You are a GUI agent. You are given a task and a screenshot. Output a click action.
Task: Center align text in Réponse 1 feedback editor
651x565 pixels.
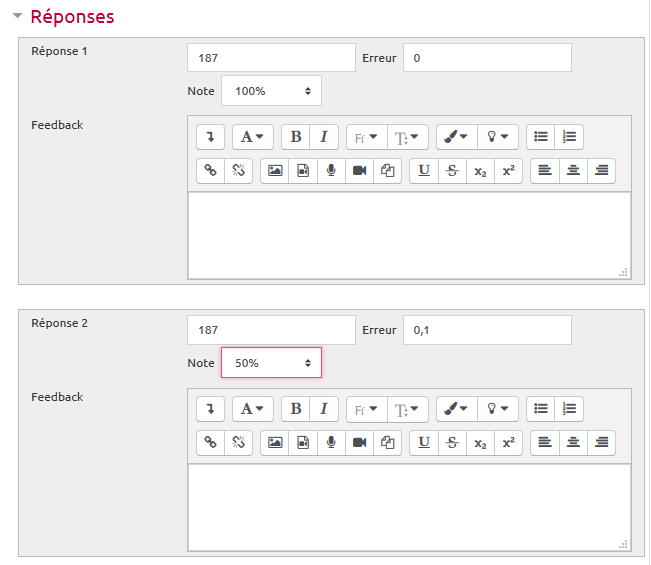(572, 171)
